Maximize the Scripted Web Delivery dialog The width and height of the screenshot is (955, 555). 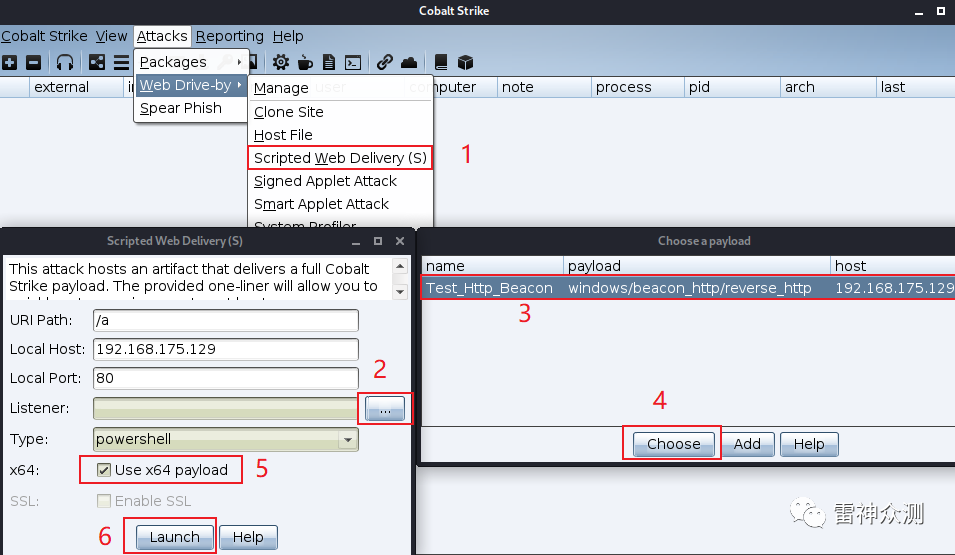(x=378, y=241)
